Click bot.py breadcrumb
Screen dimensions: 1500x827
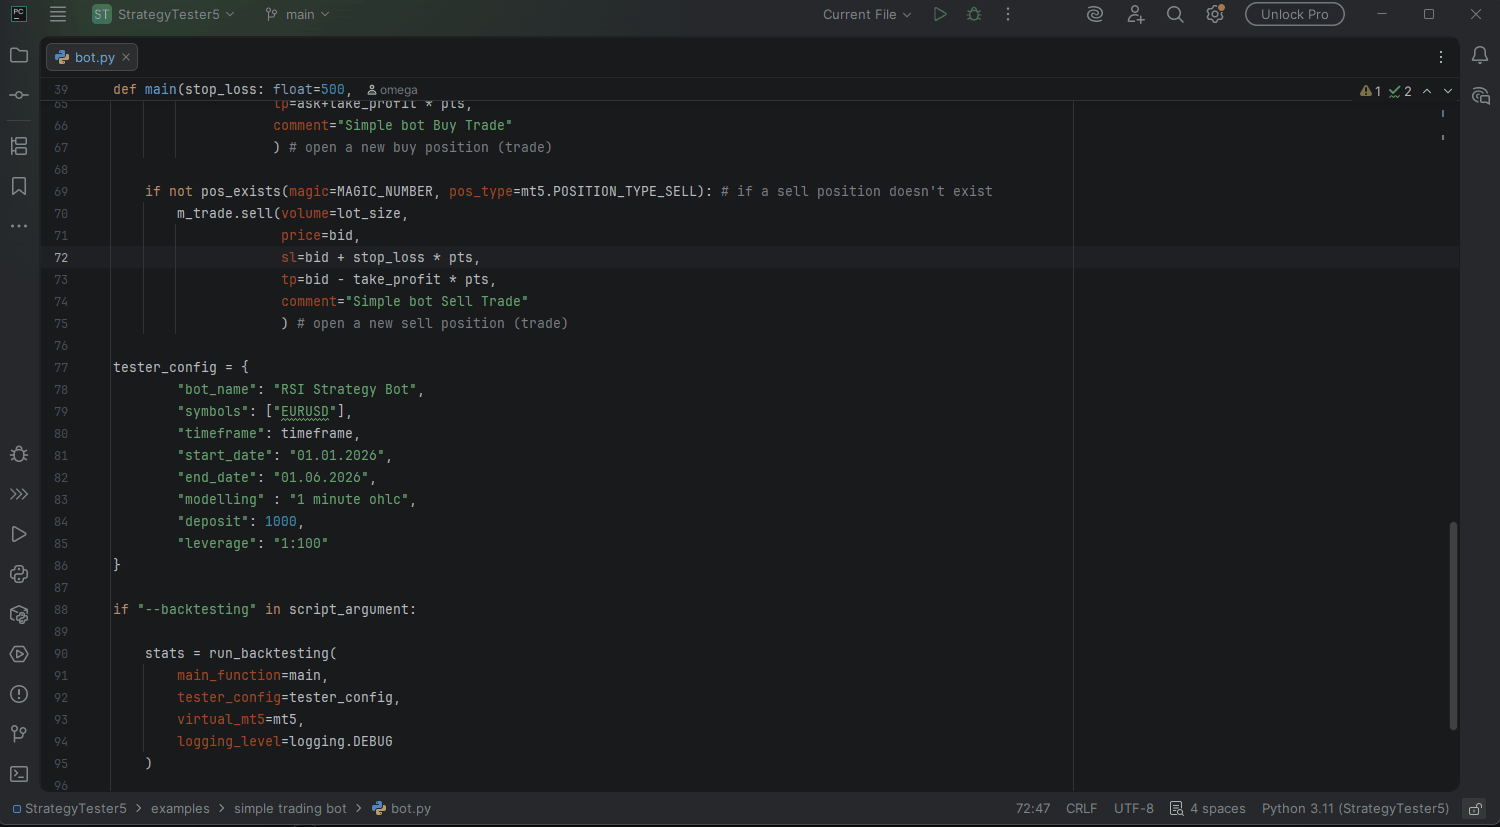pos(402,808)
